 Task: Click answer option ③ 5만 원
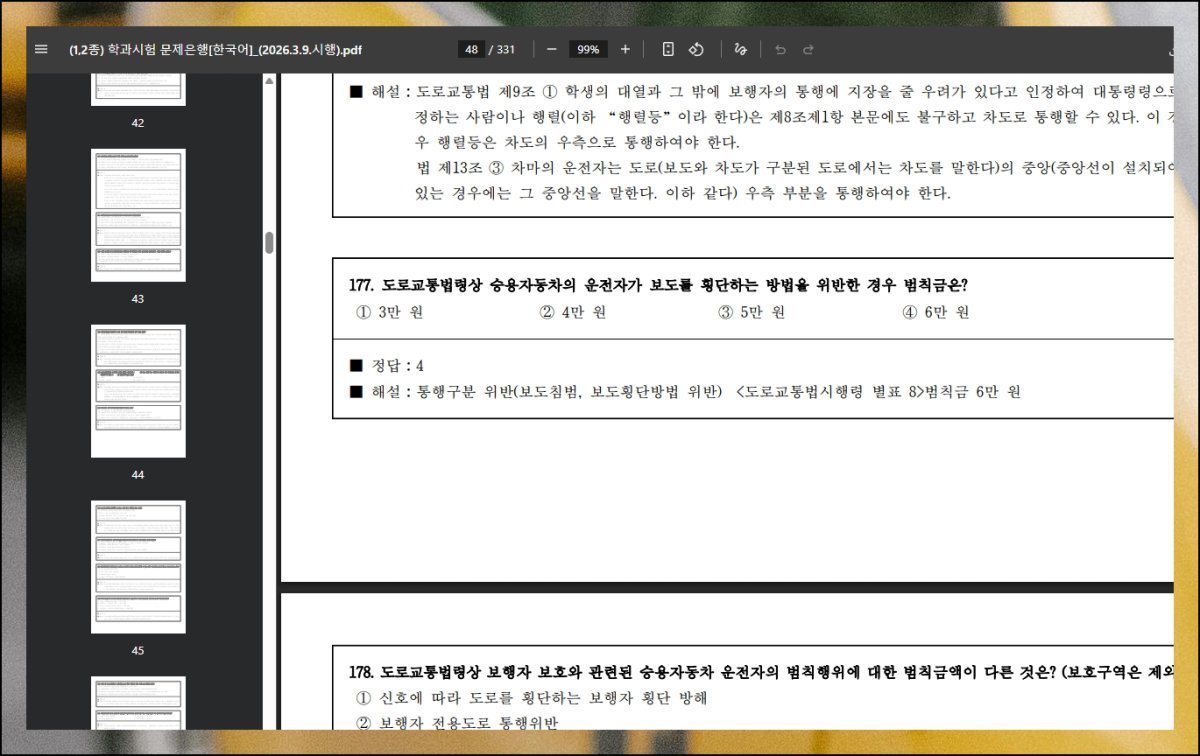tap(751, 312)
